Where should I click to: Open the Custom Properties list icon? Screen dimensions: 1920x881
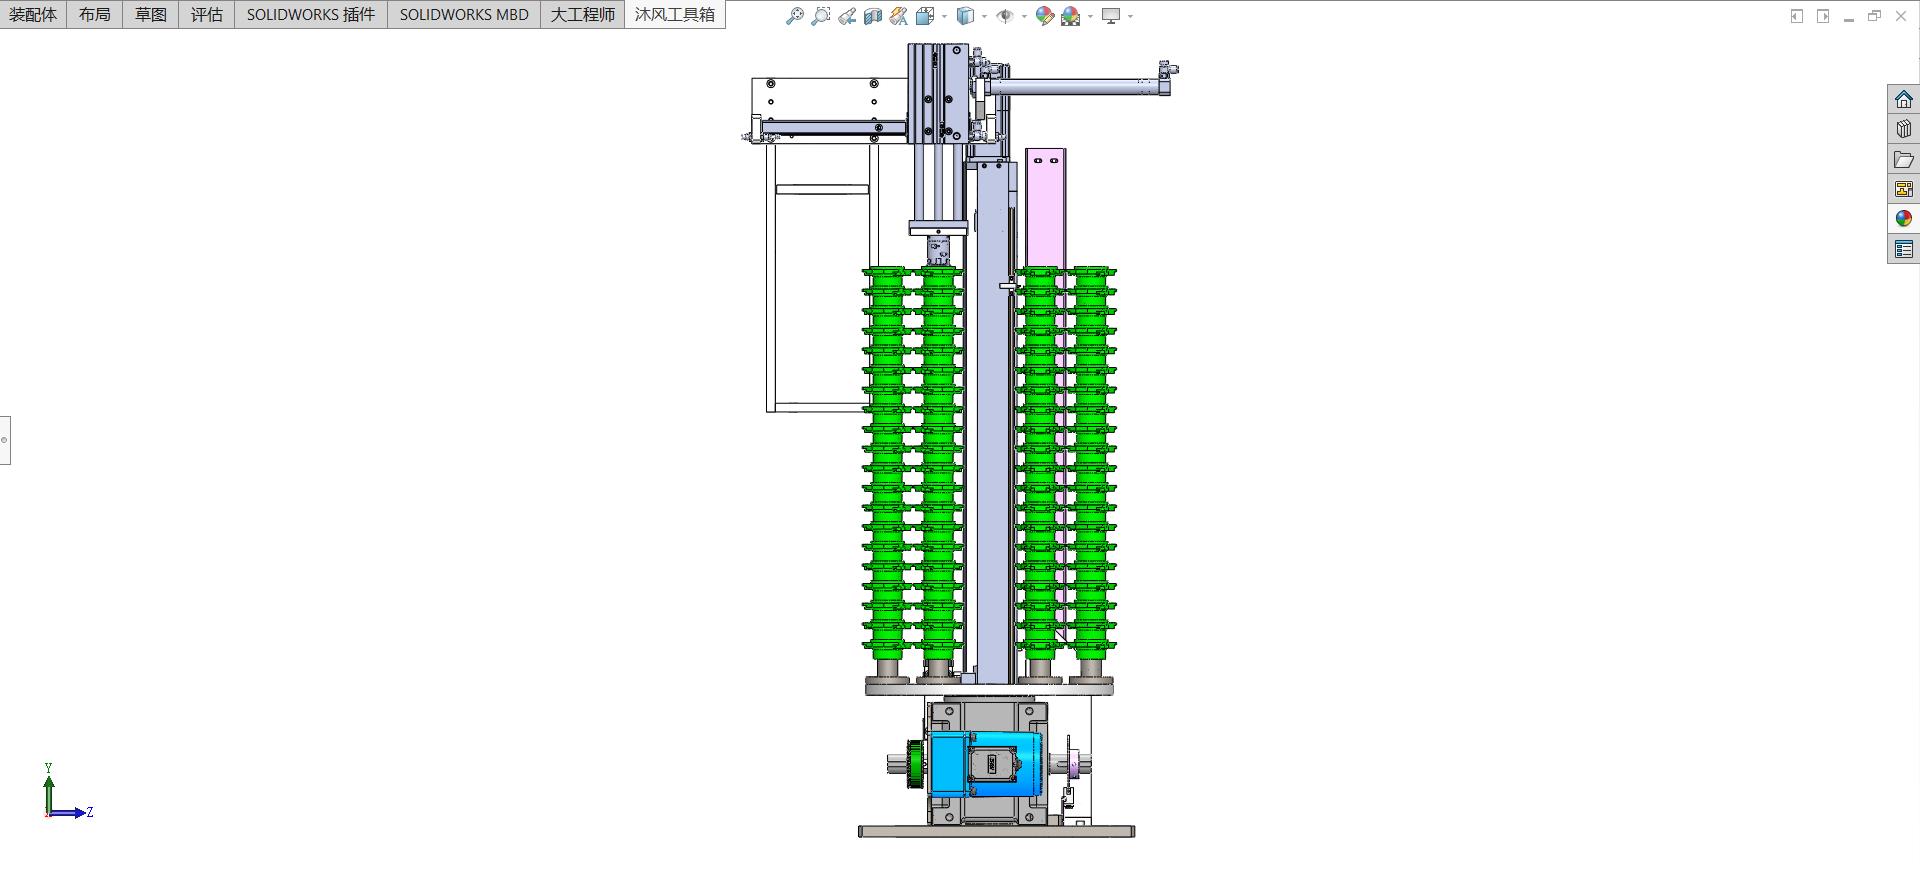tap(1904, 249)
